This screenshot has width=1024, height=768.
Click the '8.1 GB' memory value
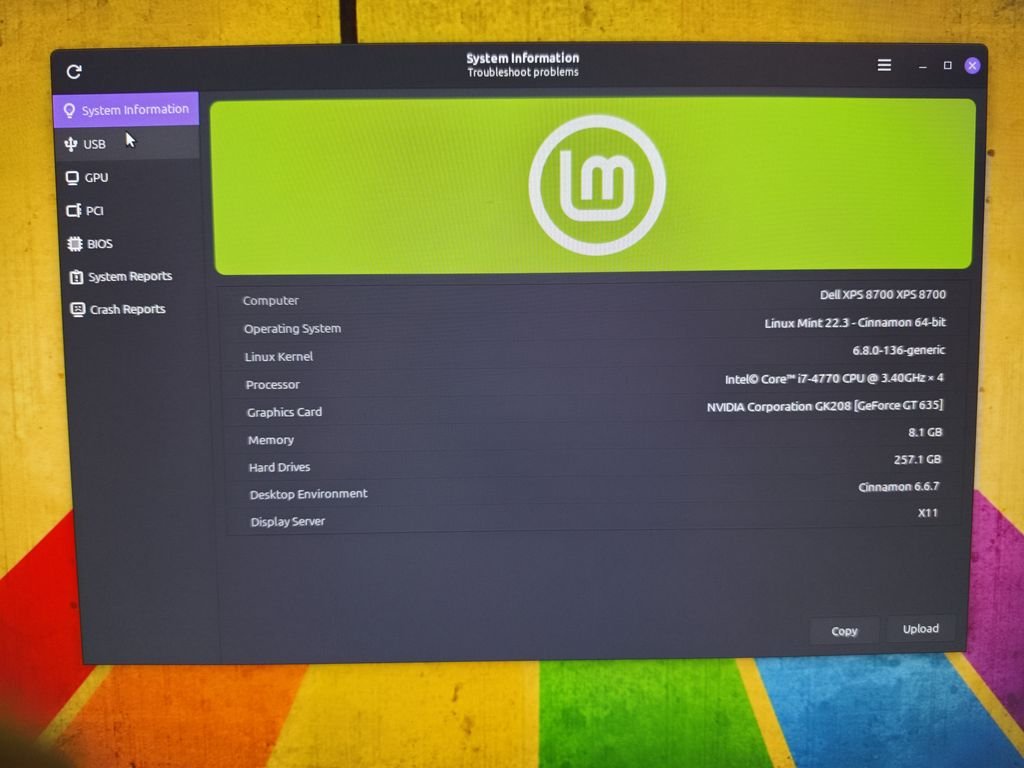[925, 432]
